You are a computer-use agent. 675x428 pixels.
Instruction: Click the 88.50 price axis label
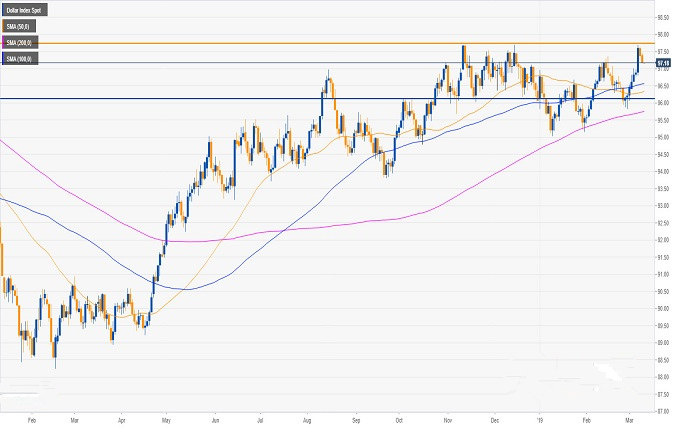click(663, 360)
